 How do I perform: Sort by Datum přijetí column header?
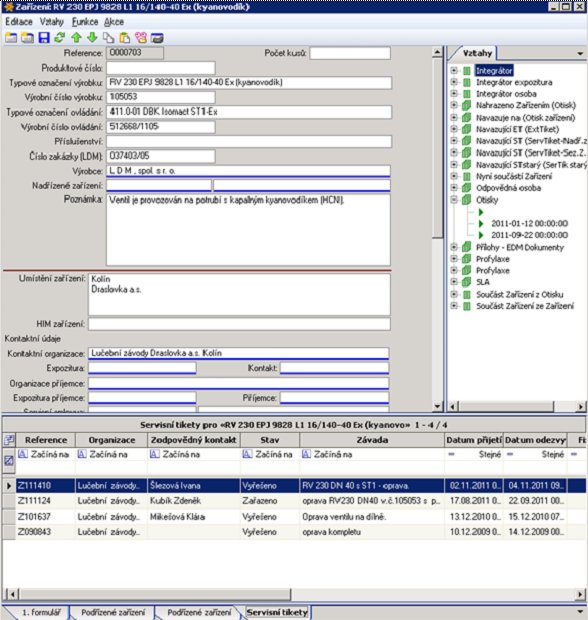coord(474,440)
